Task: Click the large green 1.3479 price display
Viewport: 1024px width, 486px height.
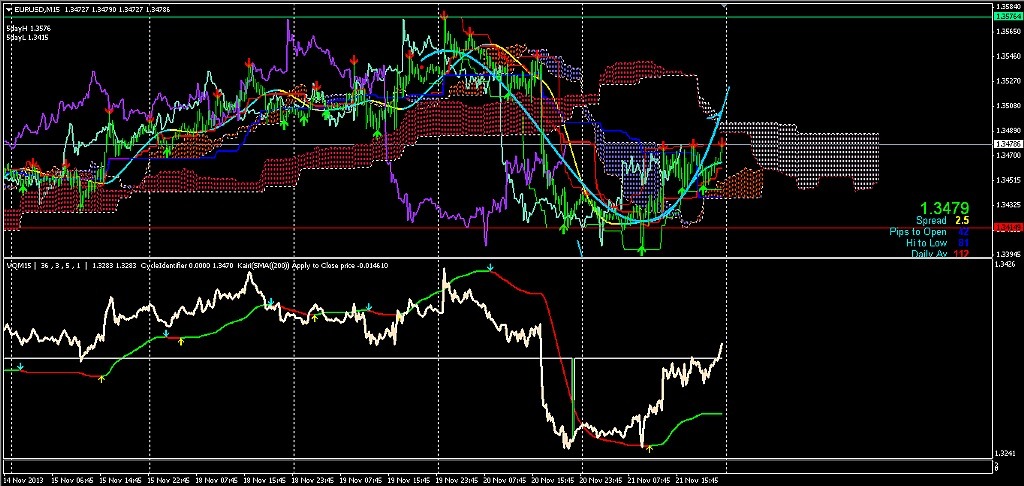Action: pos(944,208)
